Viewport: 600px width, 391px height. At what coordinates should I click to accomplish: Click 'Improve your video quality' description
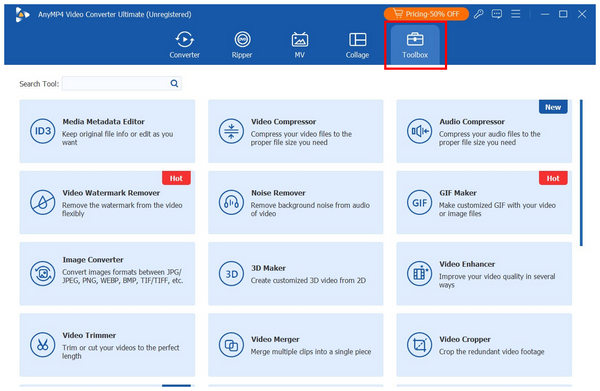coord(497,280)
